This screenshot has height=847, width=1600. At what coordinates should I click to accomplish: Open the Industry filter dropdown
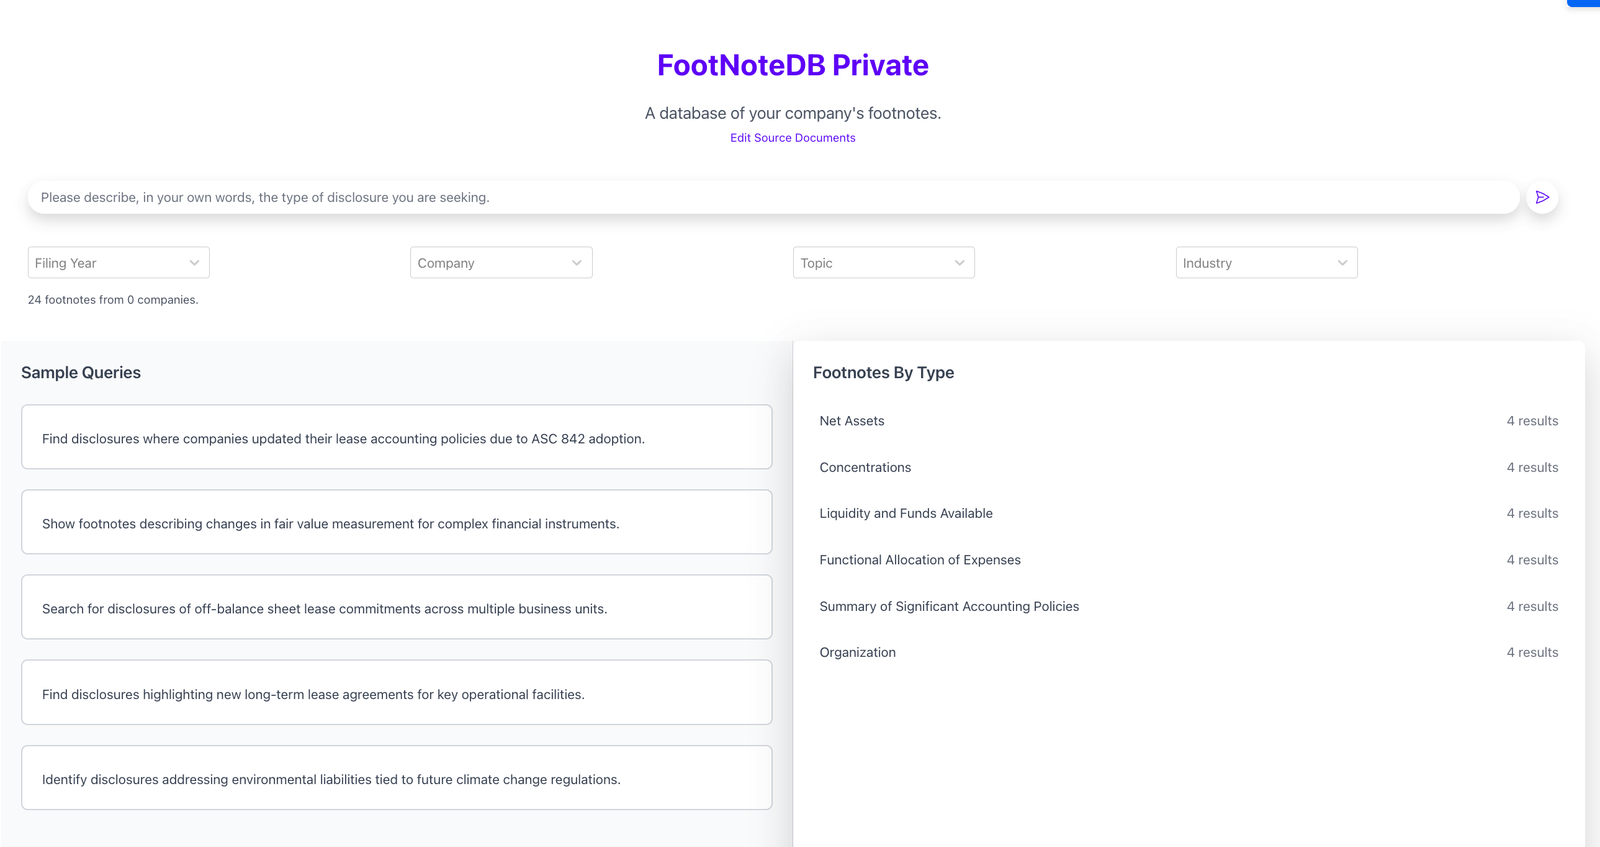pyautogui.click(x=1266, y=262)
